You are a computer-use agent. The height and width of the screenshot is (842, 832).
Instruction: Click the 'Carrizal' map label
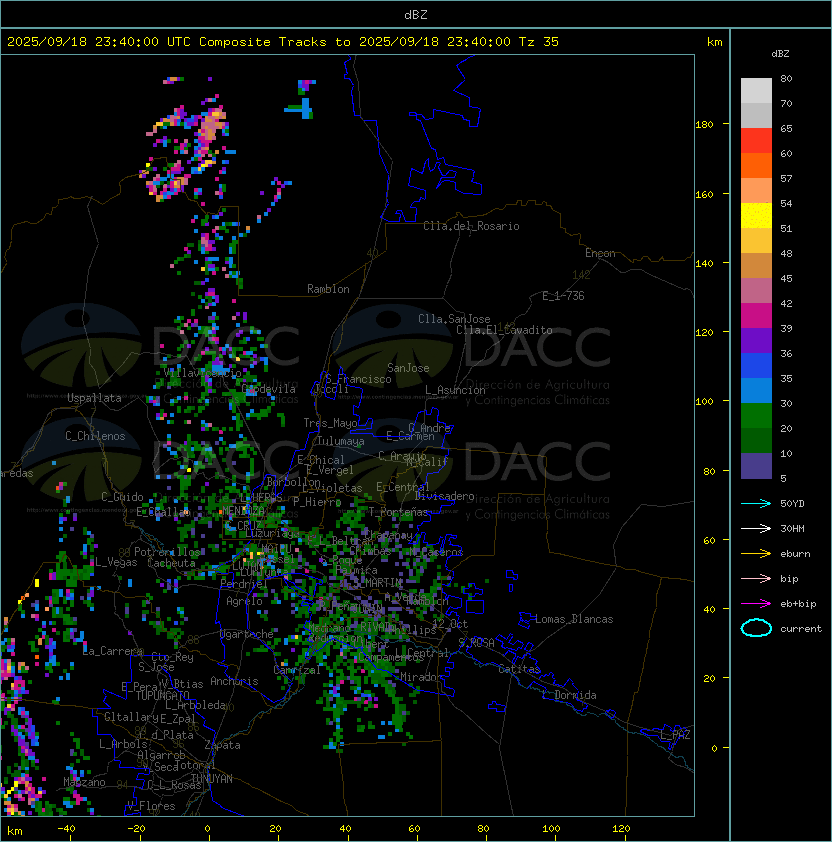[297, 670]
